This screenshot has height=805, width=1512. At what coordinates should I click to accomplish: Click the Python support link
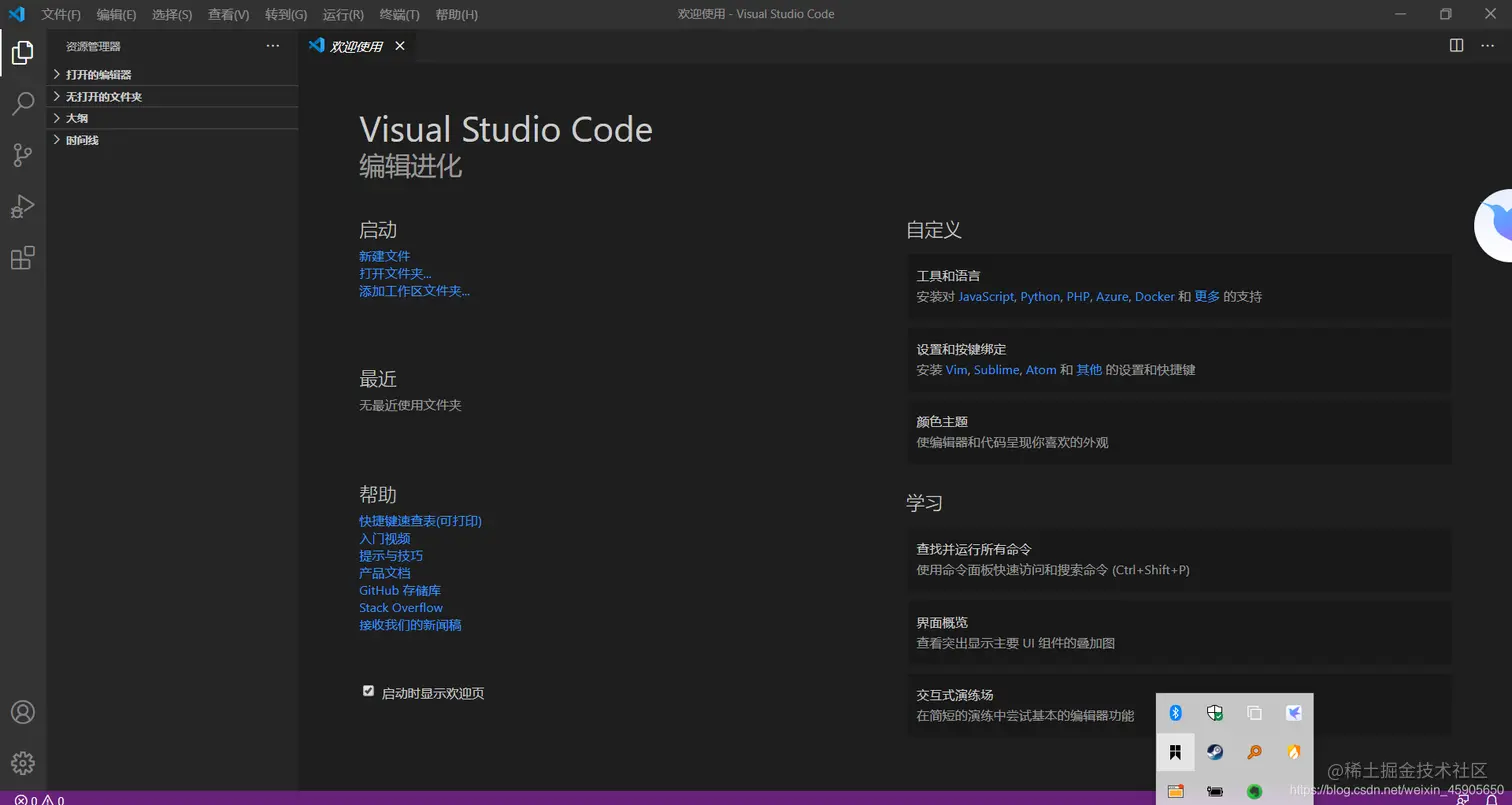pyautogui.click(x=1040, y=297)
